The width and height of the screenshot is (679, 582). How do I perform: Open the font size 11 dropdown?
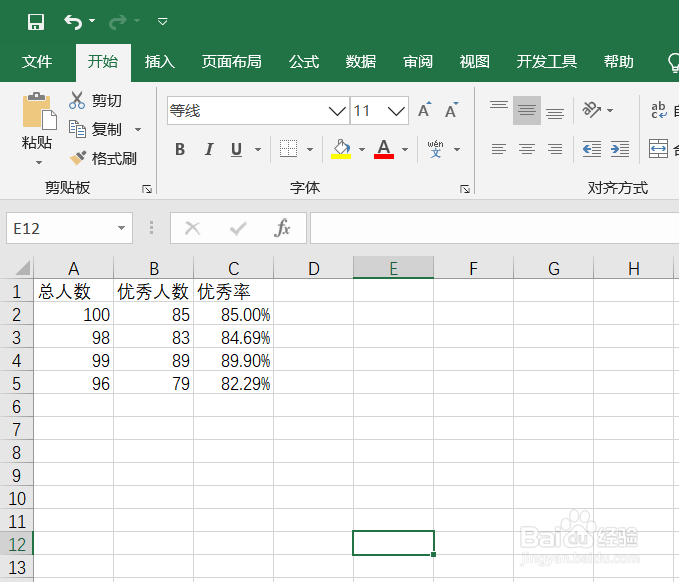(396, 111)
